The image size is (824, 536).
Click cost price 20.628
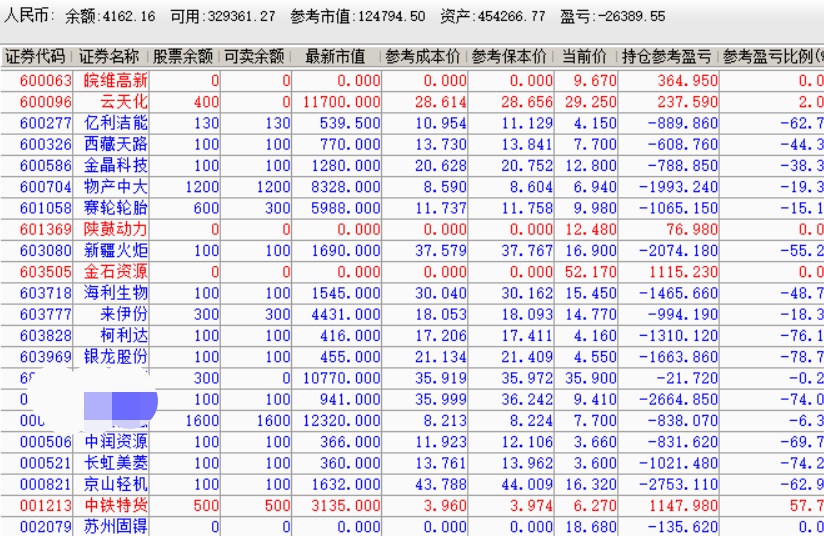coord(440,166)
